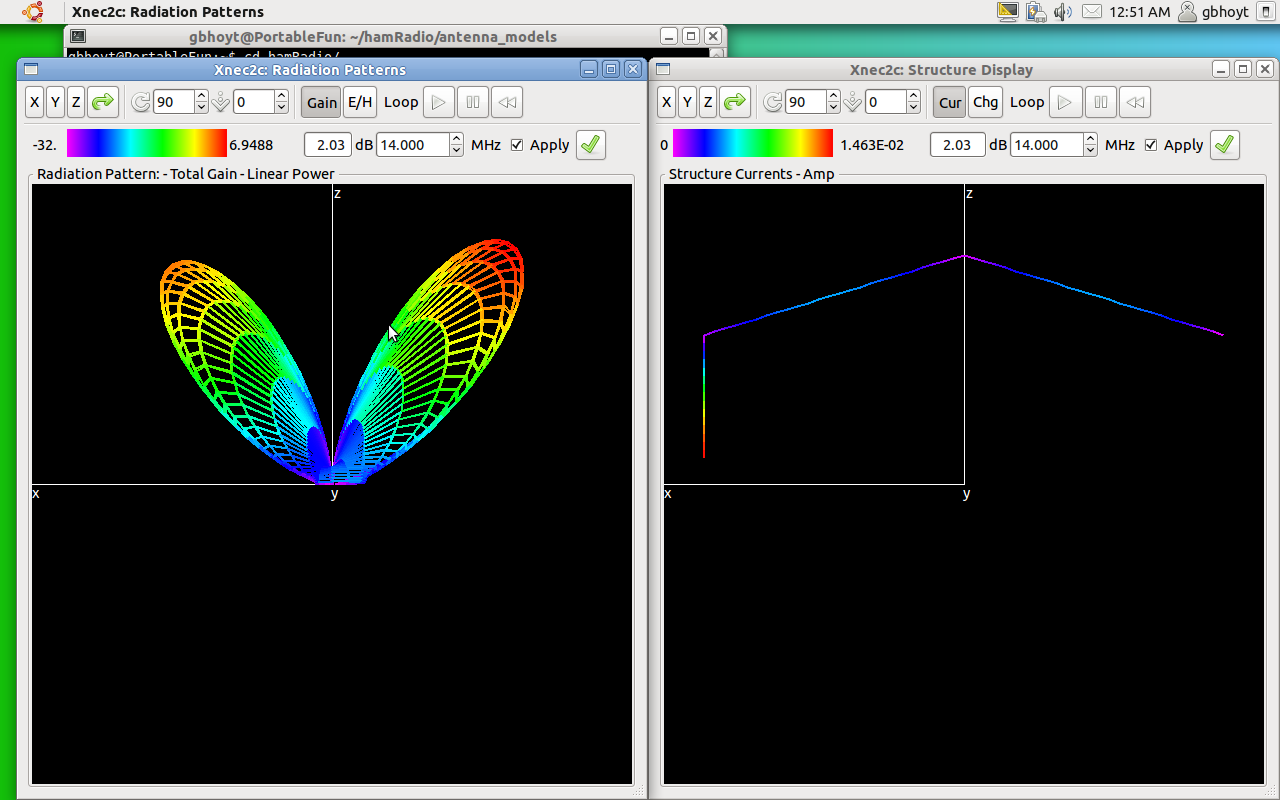Click green checkmark button in Structure Display

click(x=1225, y=144)
